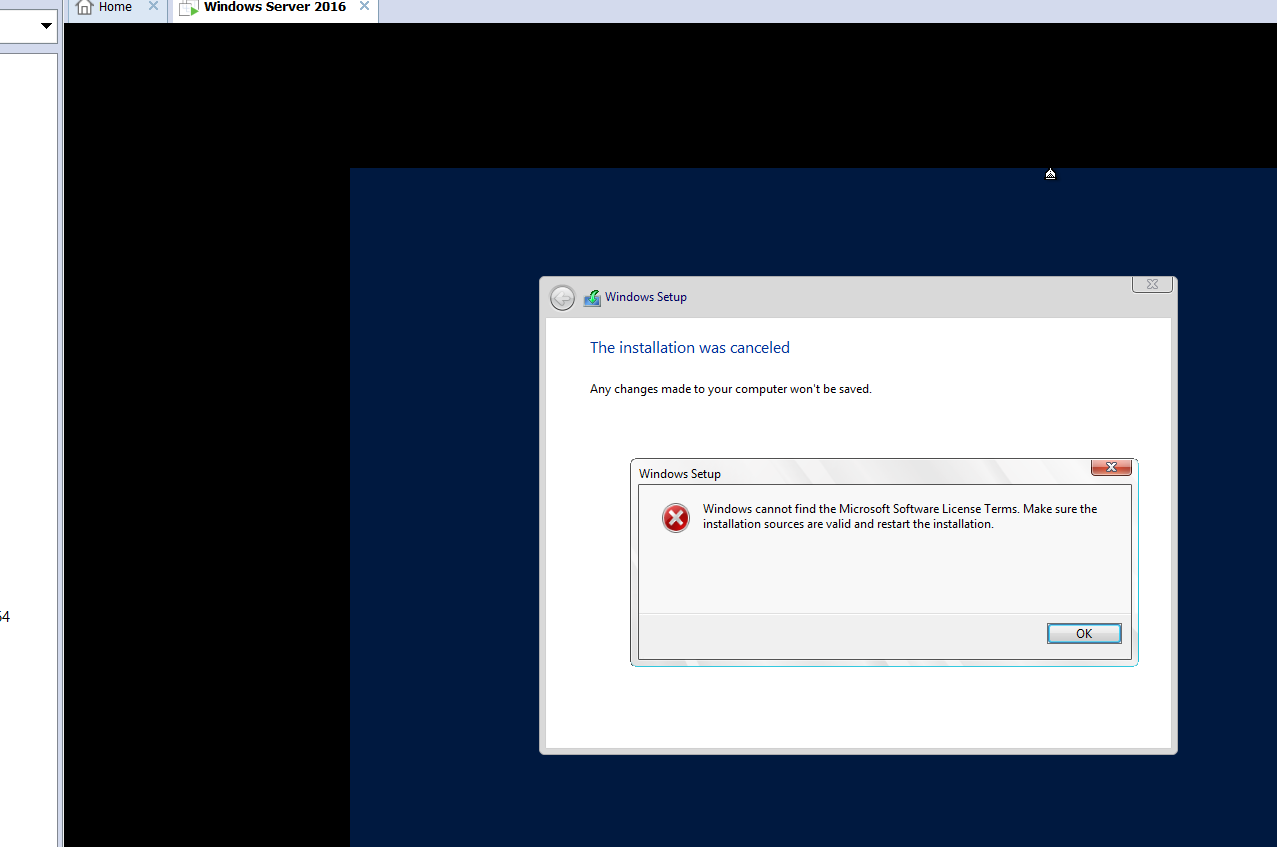
Task: Dismiss the Windows Setup error dialog via its X
Action: (1110, 467)
